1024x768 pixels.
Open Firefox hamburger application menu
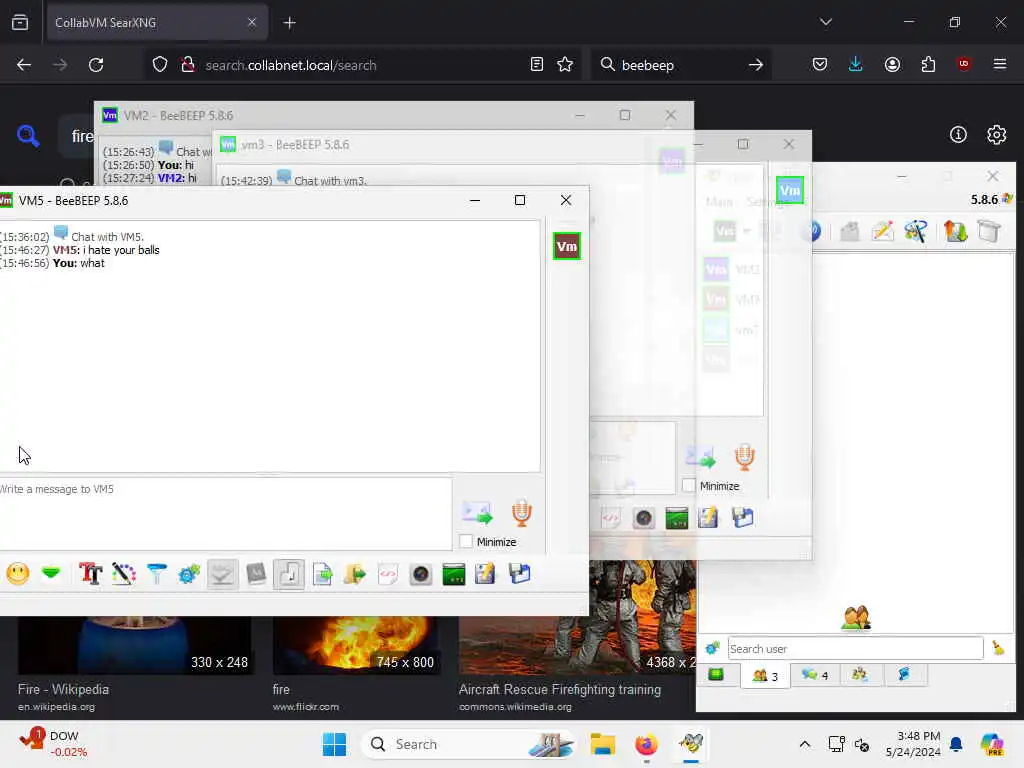999,64
